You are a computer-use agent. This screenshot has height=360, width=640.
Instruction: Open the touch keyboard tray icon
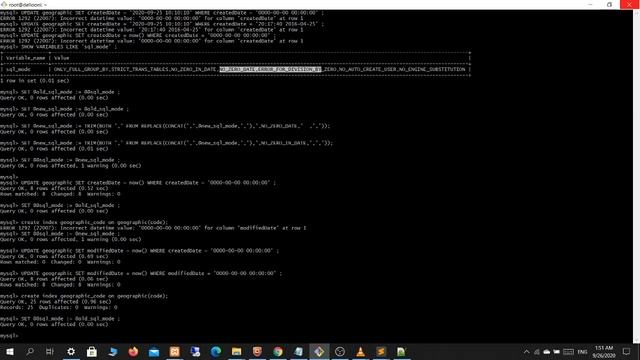568,352
